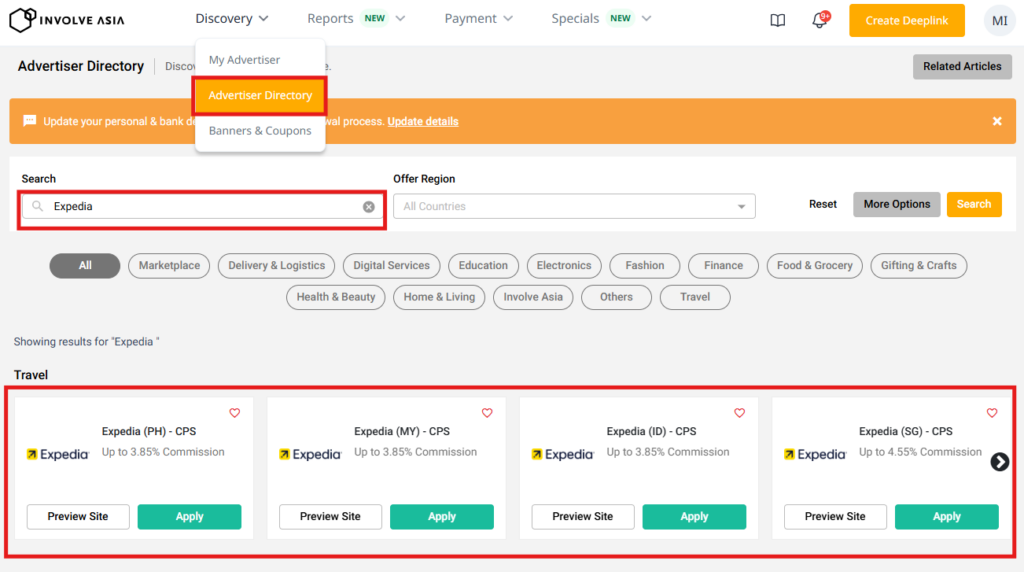Screen dimensions: 1024x572
Task: Follow the Update details link
Action: coord(423,121)
